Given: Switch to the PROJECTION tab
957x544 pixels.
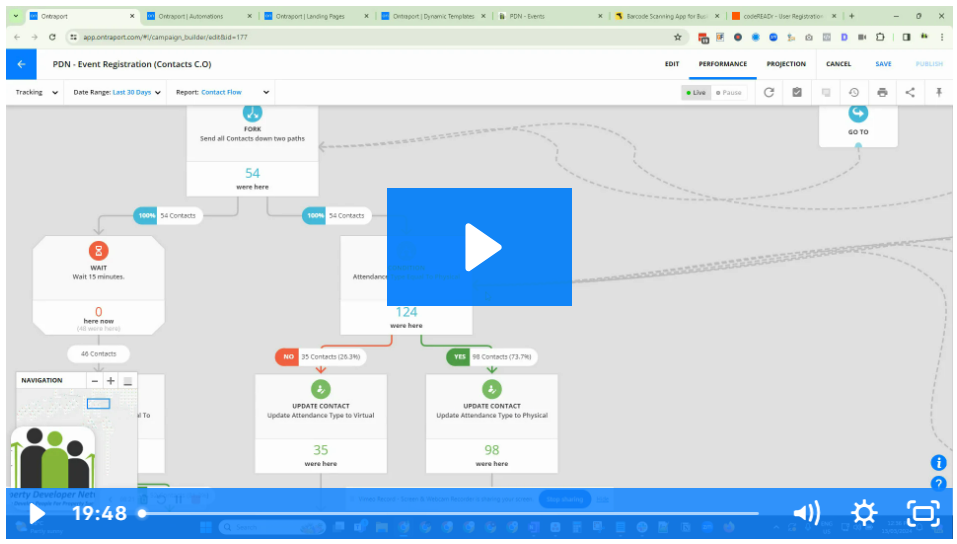Looking at the screenshot, I should click(x=786, y=64).
